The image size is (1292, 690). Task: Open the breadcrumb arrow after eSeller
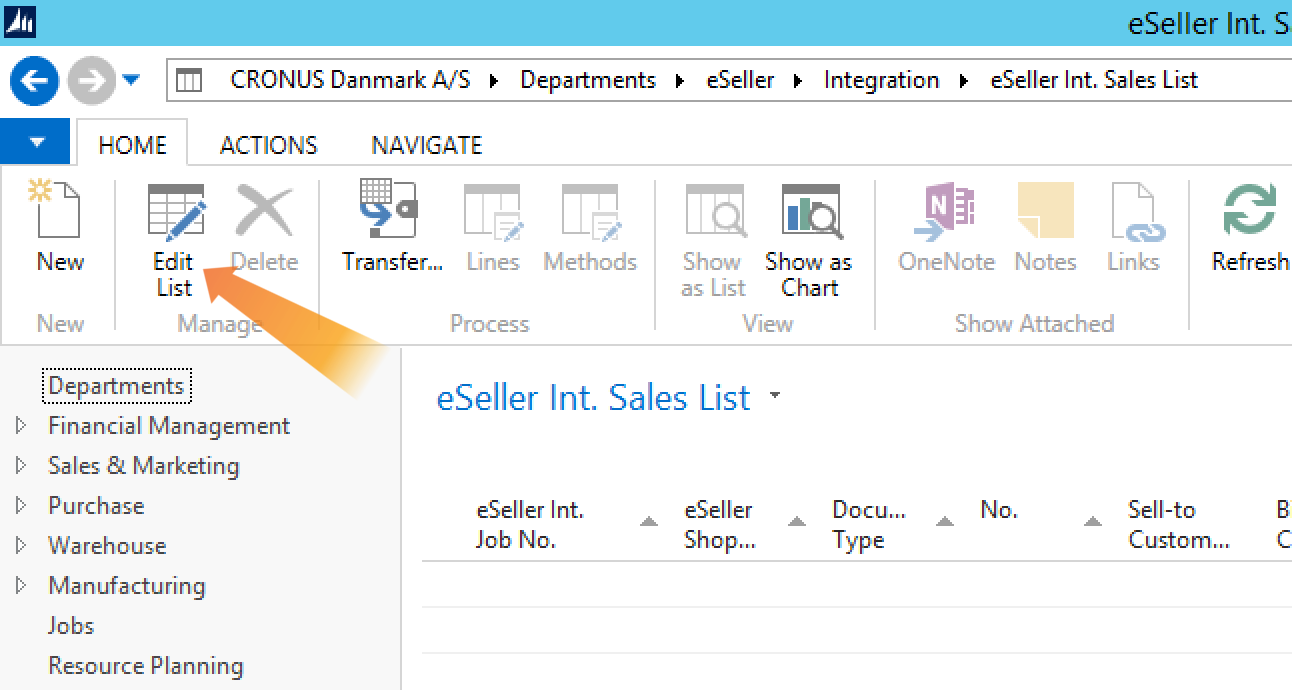click(x=798, y=81)
